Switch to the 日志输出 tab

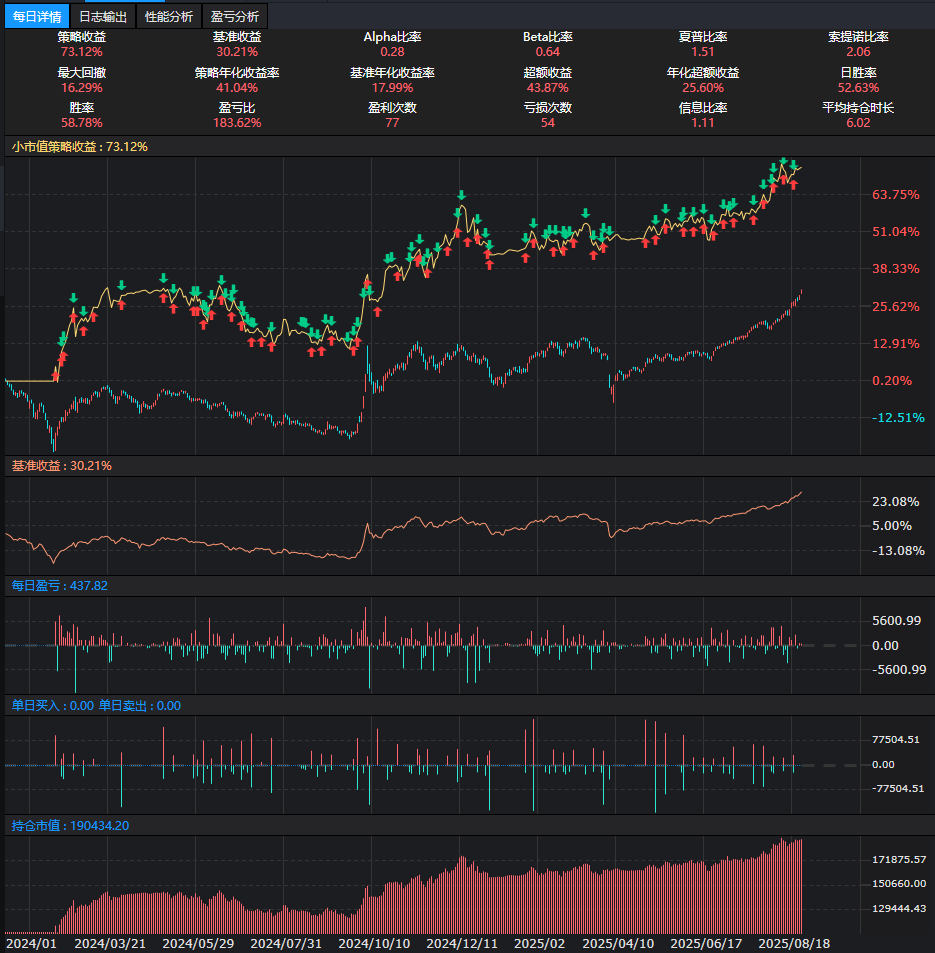[x=103, y=16]
